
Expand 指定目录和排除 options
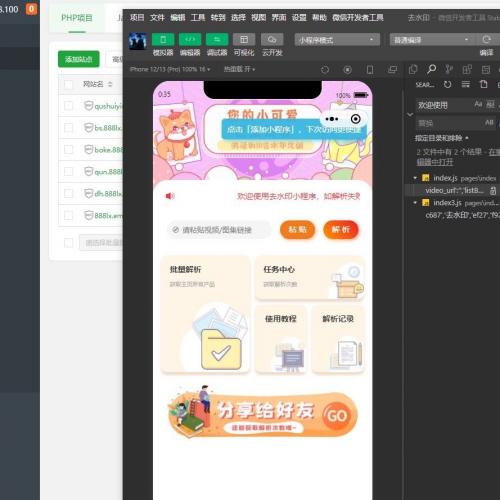441,138
